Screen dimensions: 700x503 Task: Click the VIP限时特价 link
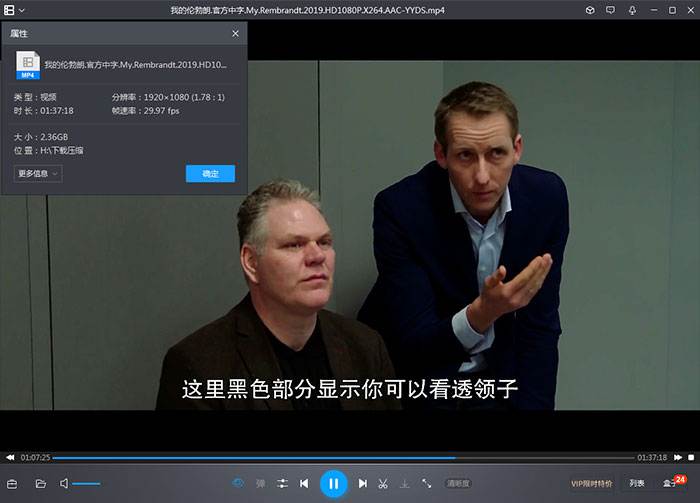click(x=592, y=483)
